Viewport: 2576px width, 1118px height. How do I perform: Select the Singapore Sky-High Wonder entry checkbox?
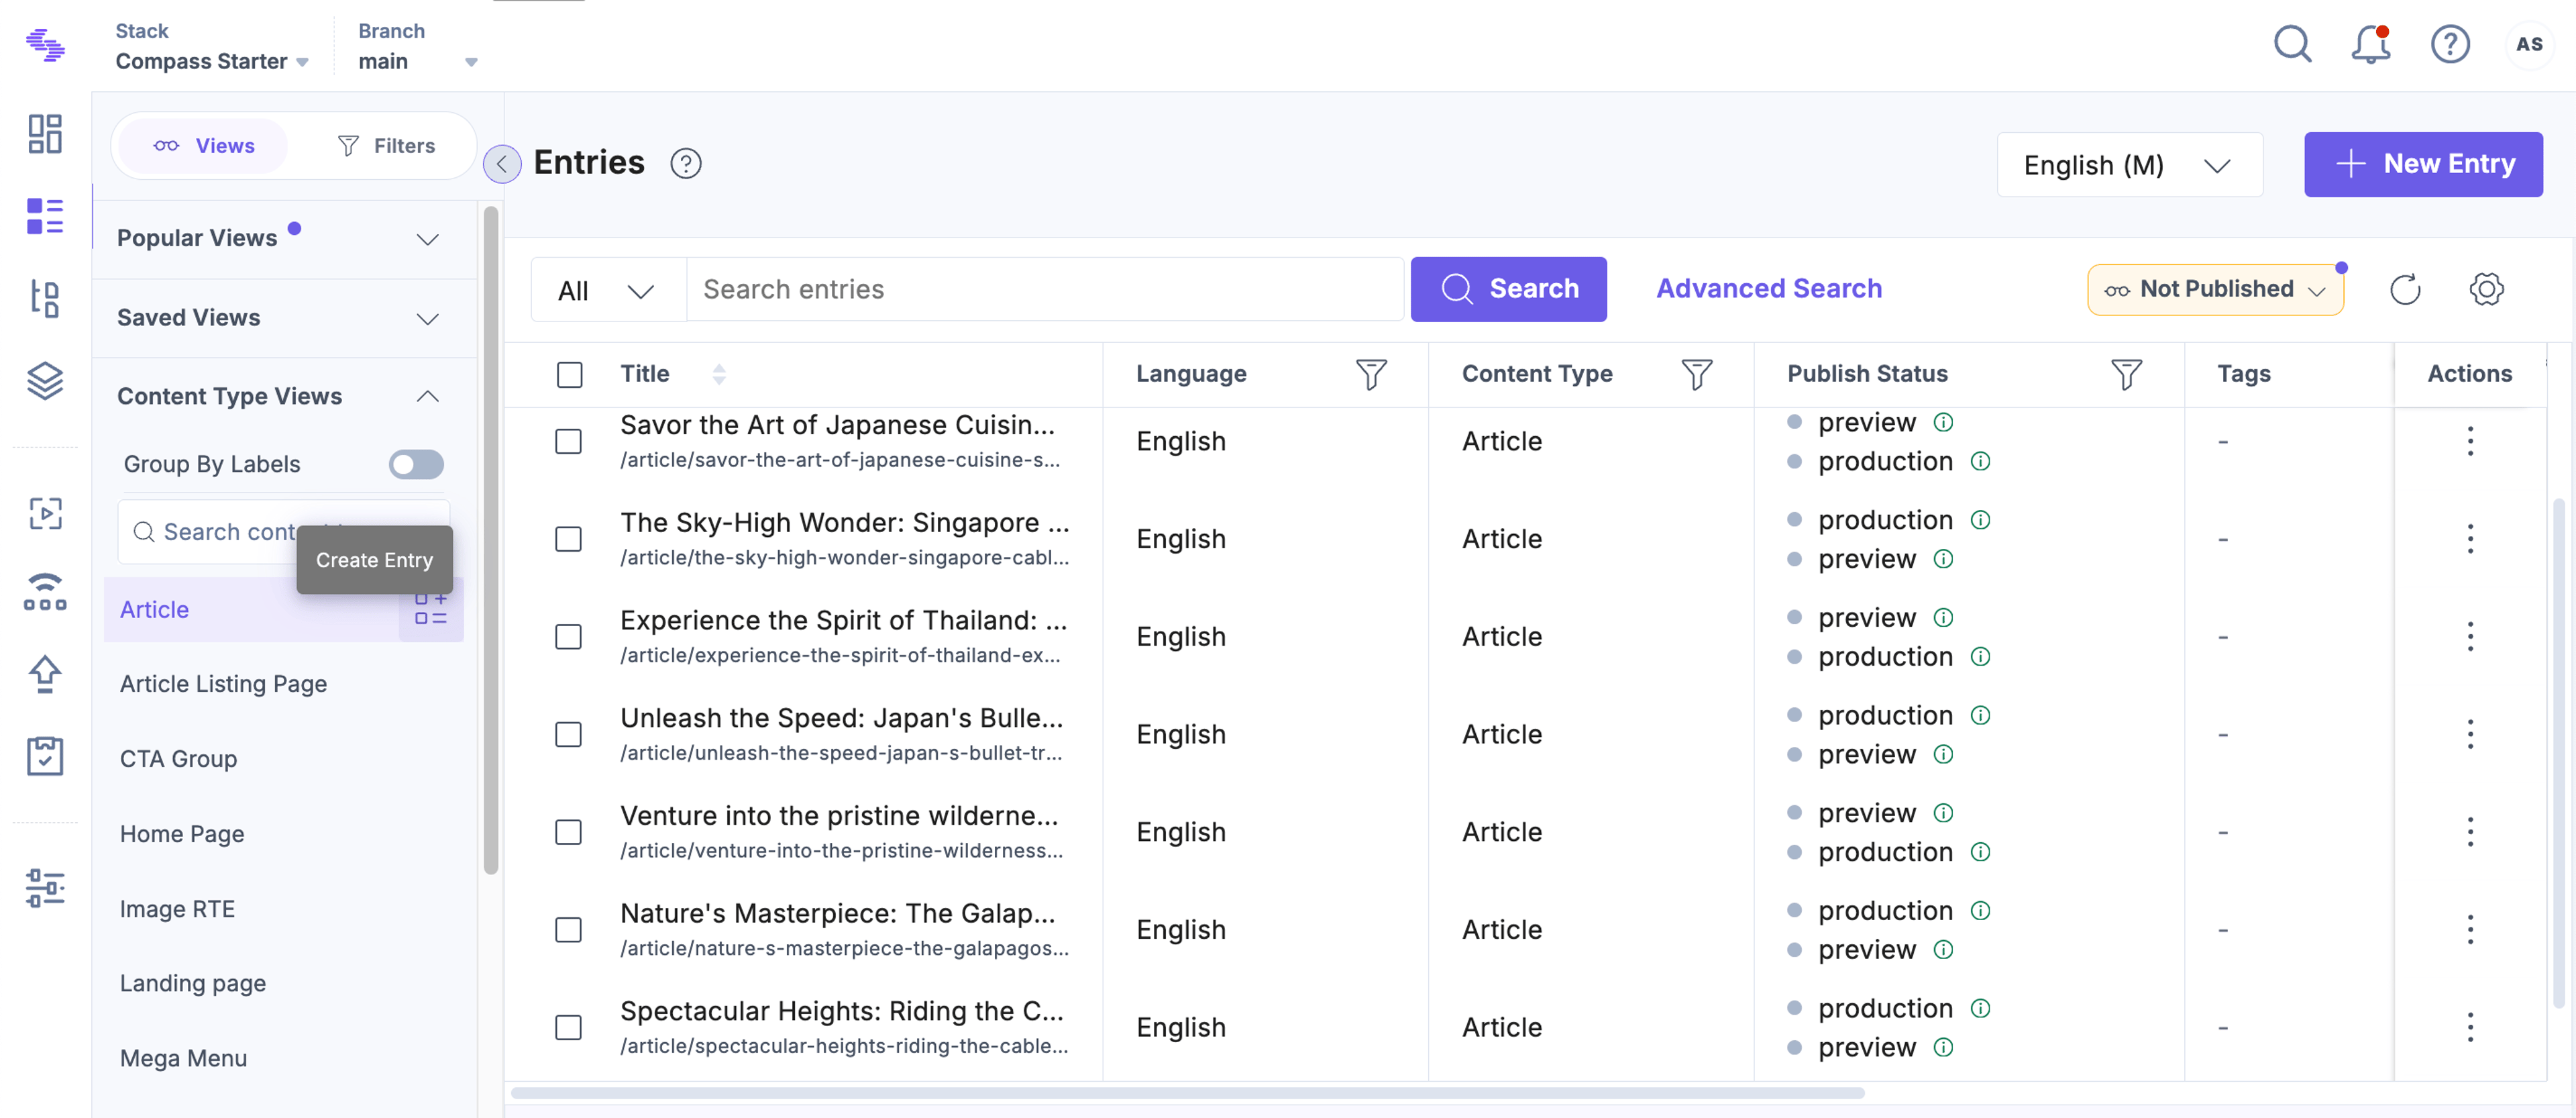click(x=568, y=540)
